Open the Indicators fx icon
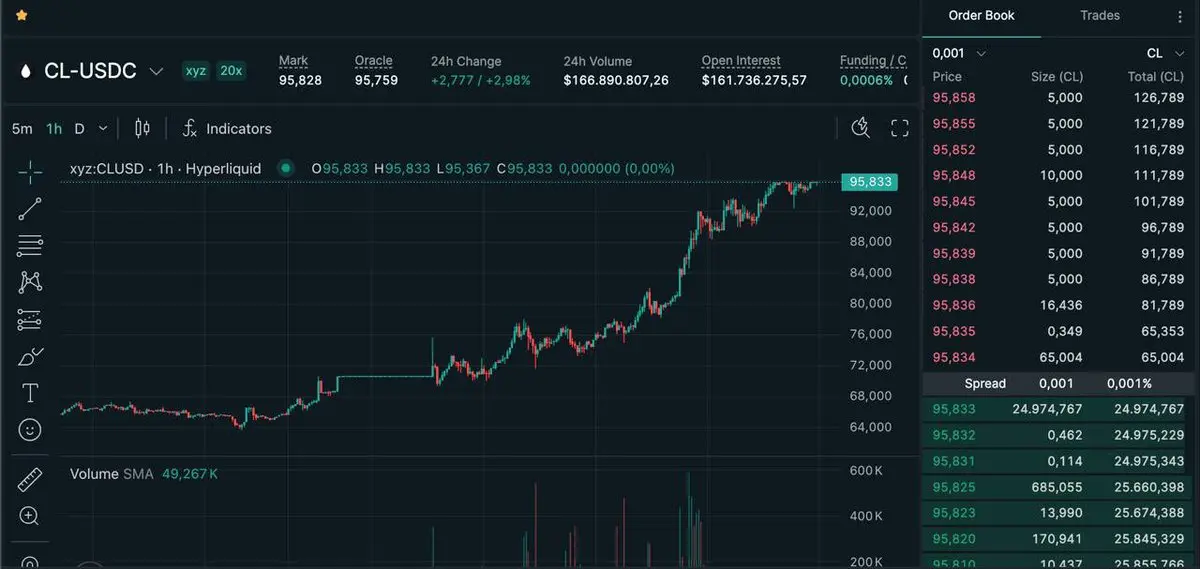1200x569 pixels. tap(189, 128)
